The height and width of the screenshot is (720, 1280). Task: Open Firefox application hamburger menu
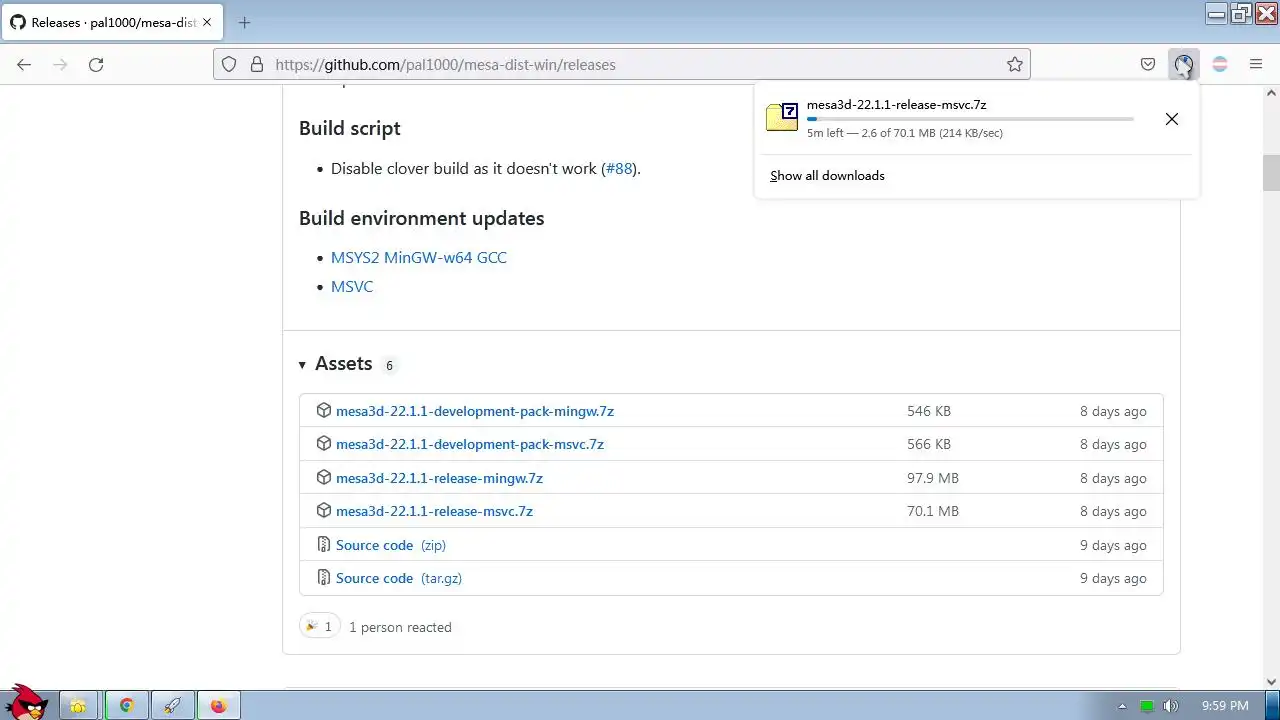click(1256, 65)
